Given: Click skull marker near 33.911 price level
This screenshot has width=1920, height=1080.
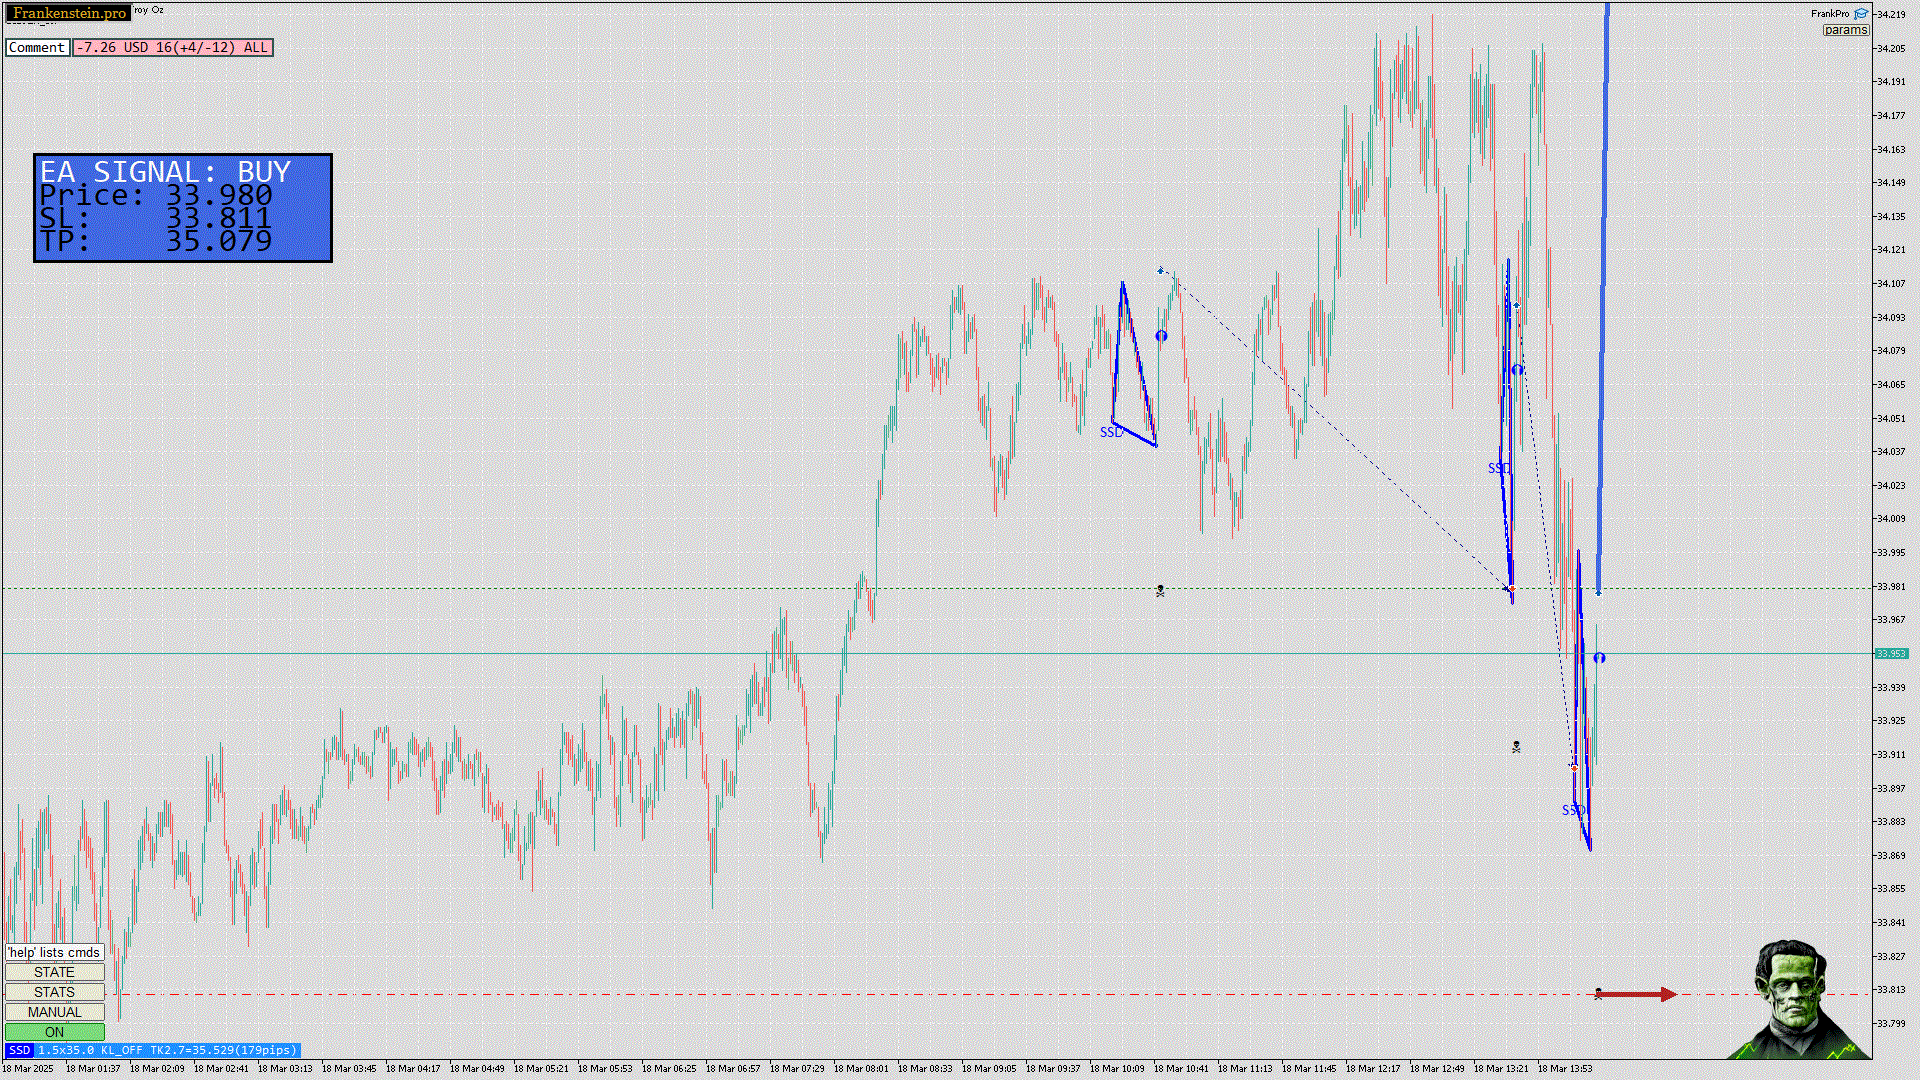Looking at the screenshot, I should tap(1516, 747).
